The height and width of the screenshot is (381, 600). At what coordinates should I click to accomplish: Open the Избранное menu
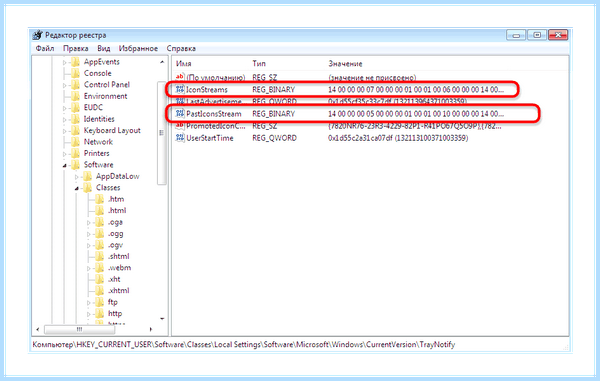(x=138, y=49)
